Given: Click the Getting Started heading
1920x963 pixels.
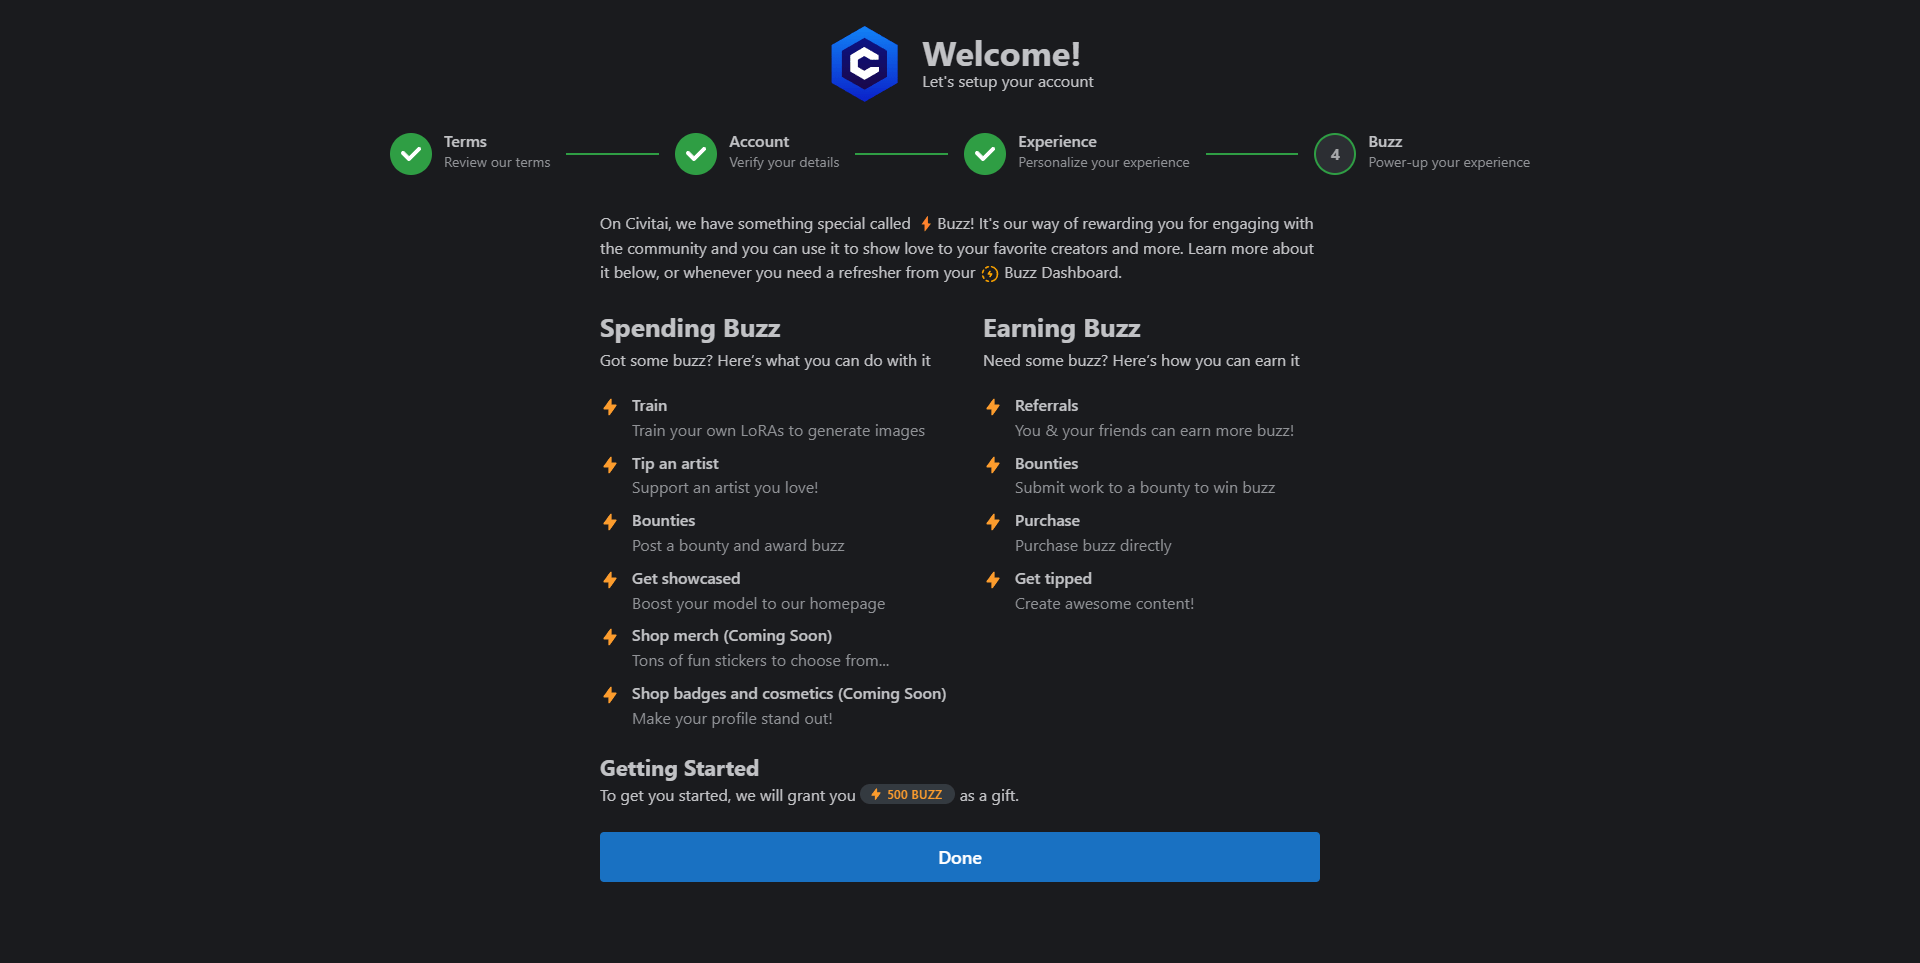Looking at the screenshot, I should [679, 769].
